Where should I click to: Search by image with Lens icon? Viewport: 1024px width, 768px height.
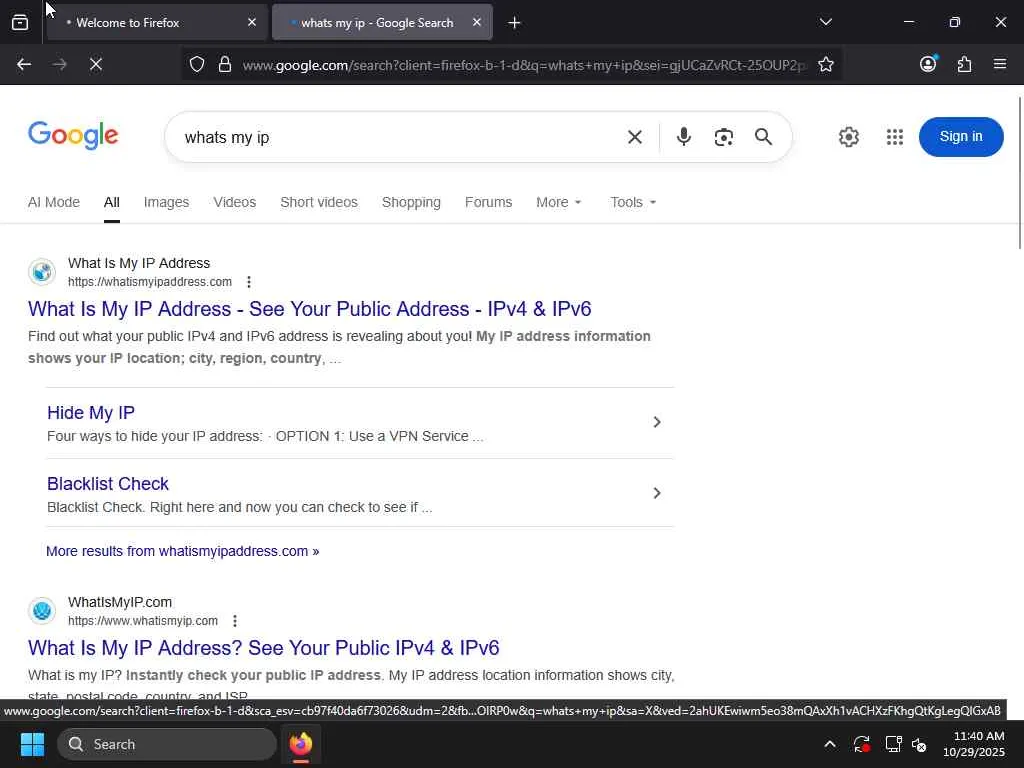[x=724, y=137]
